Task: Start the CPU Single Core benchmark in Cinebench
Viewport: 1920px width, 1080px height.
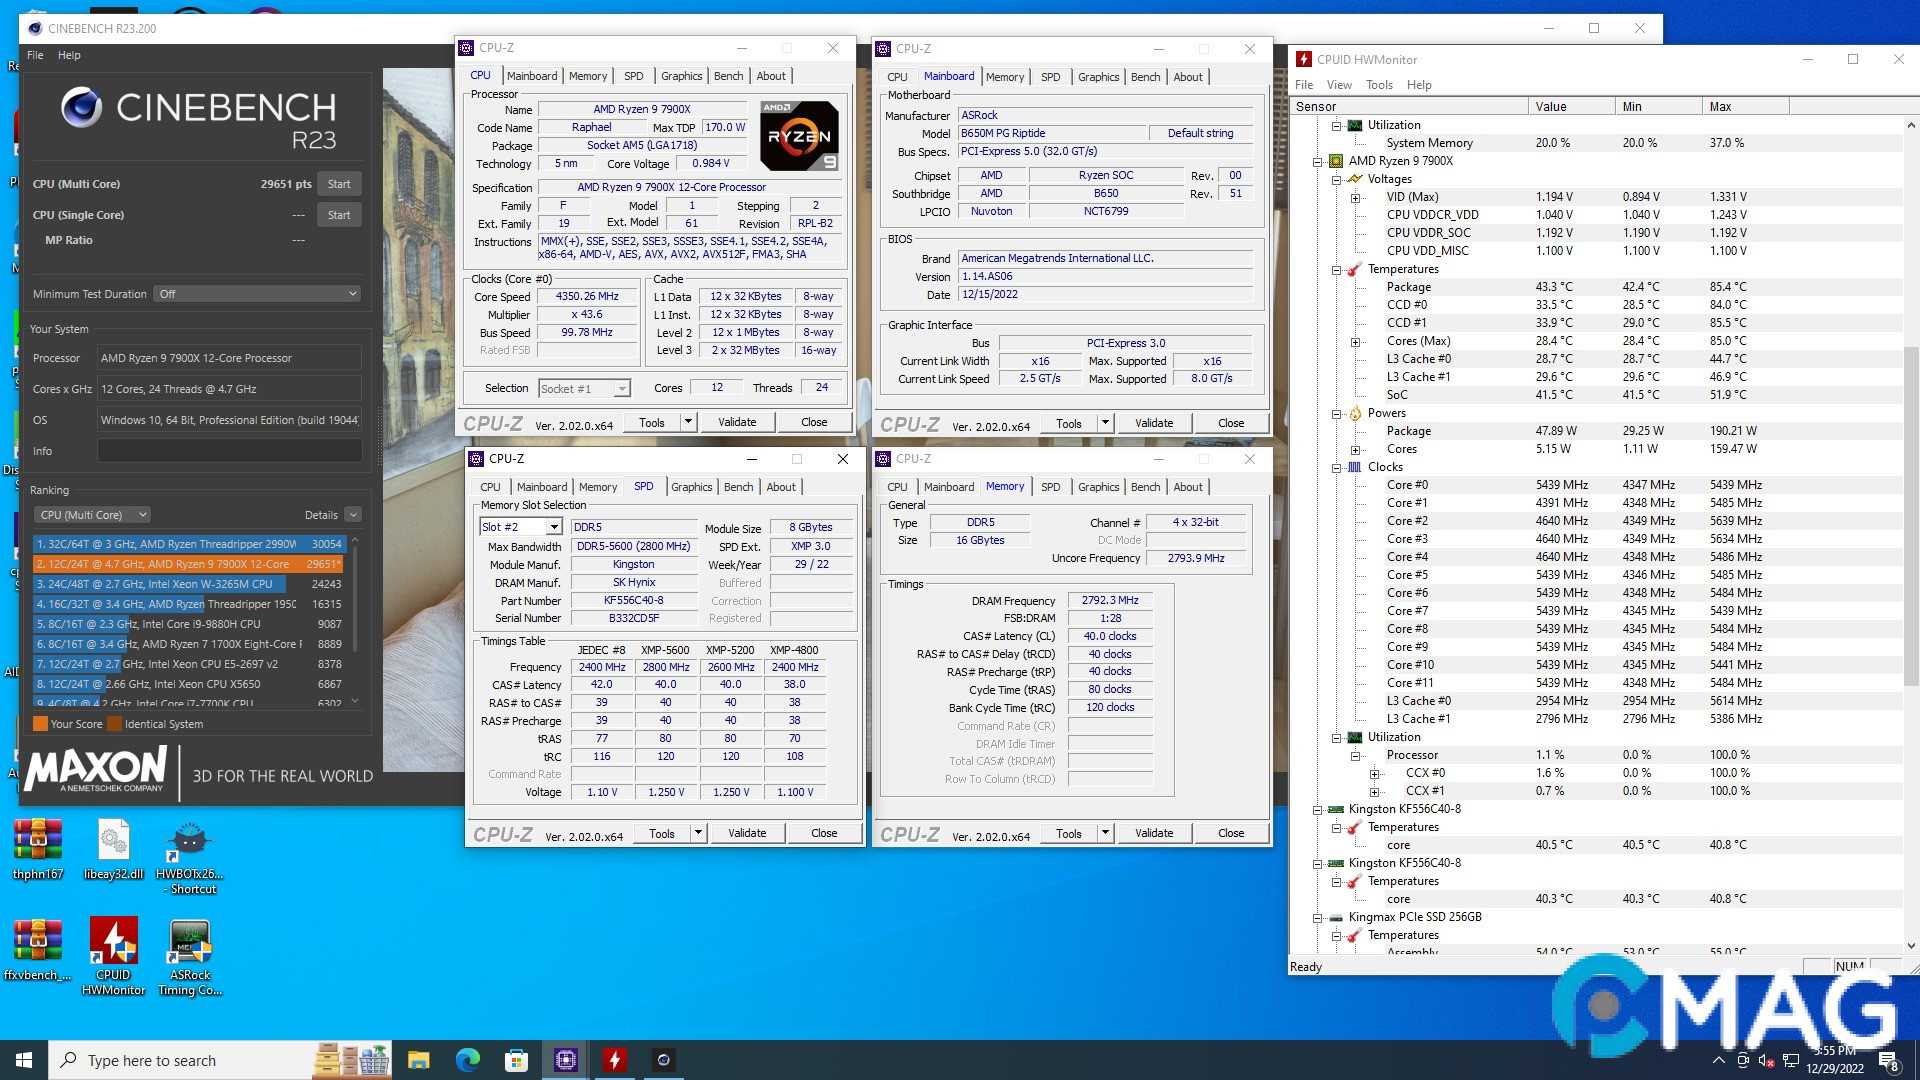Action: (x=339, y=214)
